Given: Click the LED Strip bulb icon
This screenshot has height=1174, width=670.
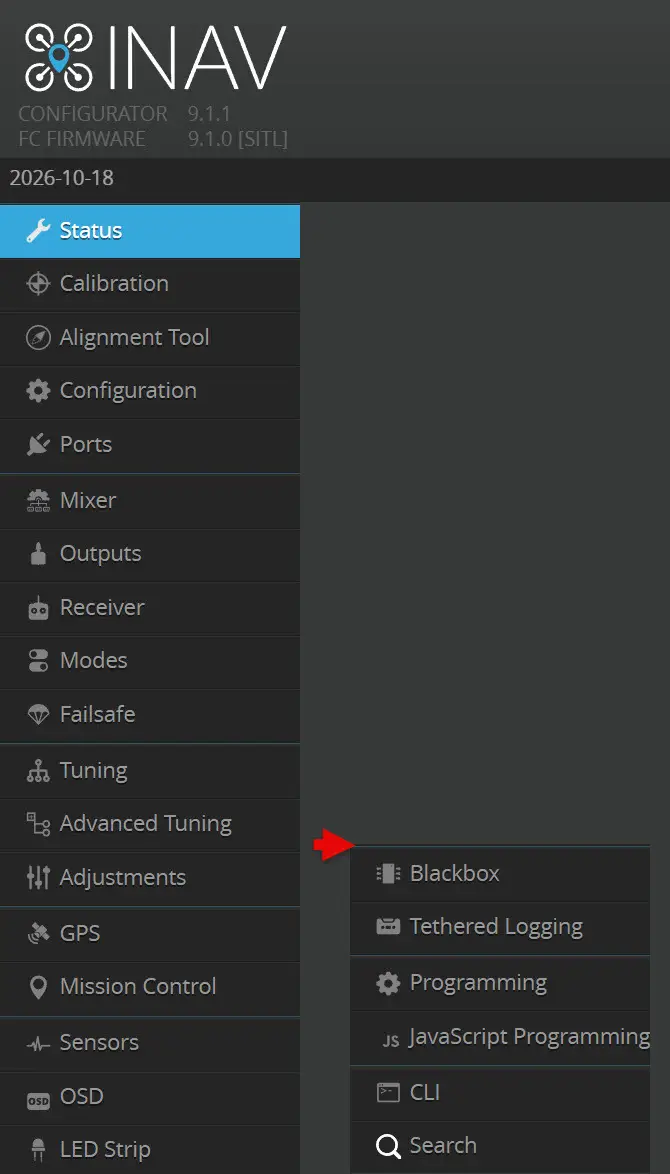Looking at the screenshot, I should click(37, 1149).
